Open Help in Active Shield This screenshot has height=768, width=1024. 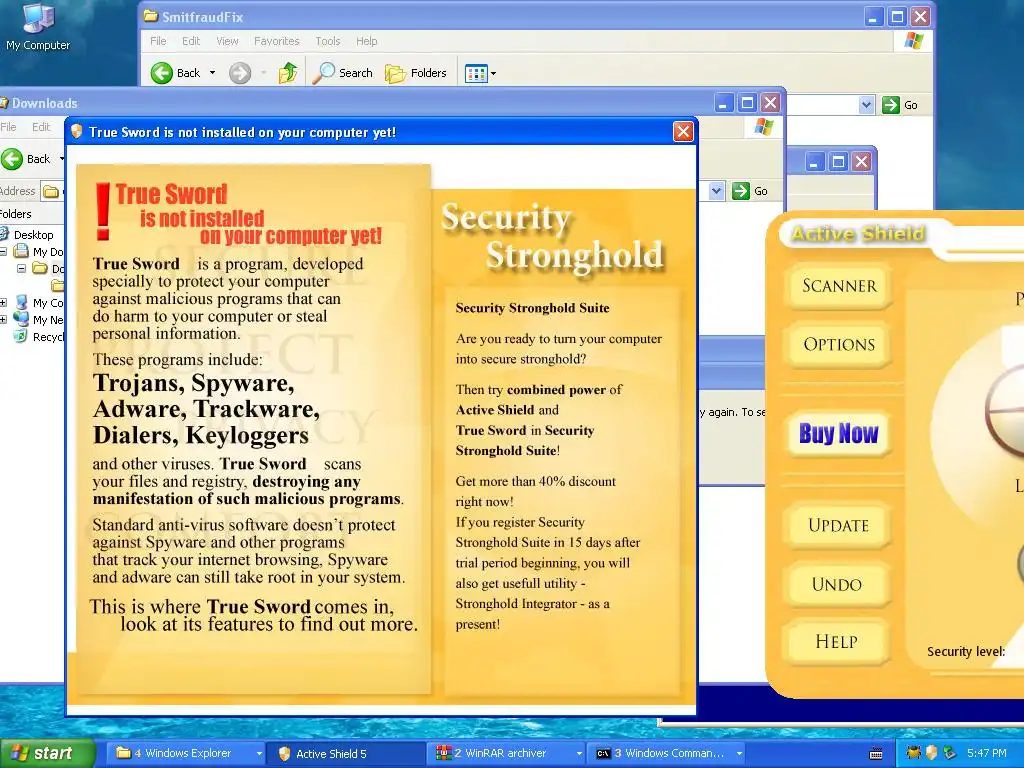[837, 641]
